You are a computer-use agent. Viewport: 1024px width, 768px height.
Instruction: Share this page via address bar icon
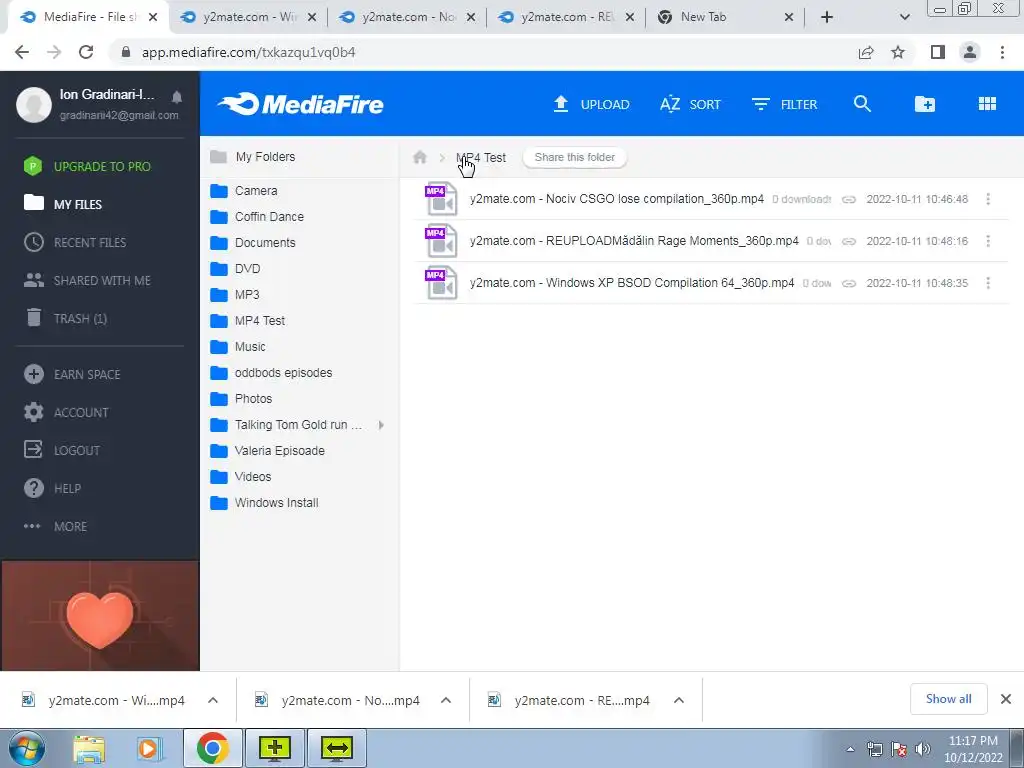(x=866, y=52)
